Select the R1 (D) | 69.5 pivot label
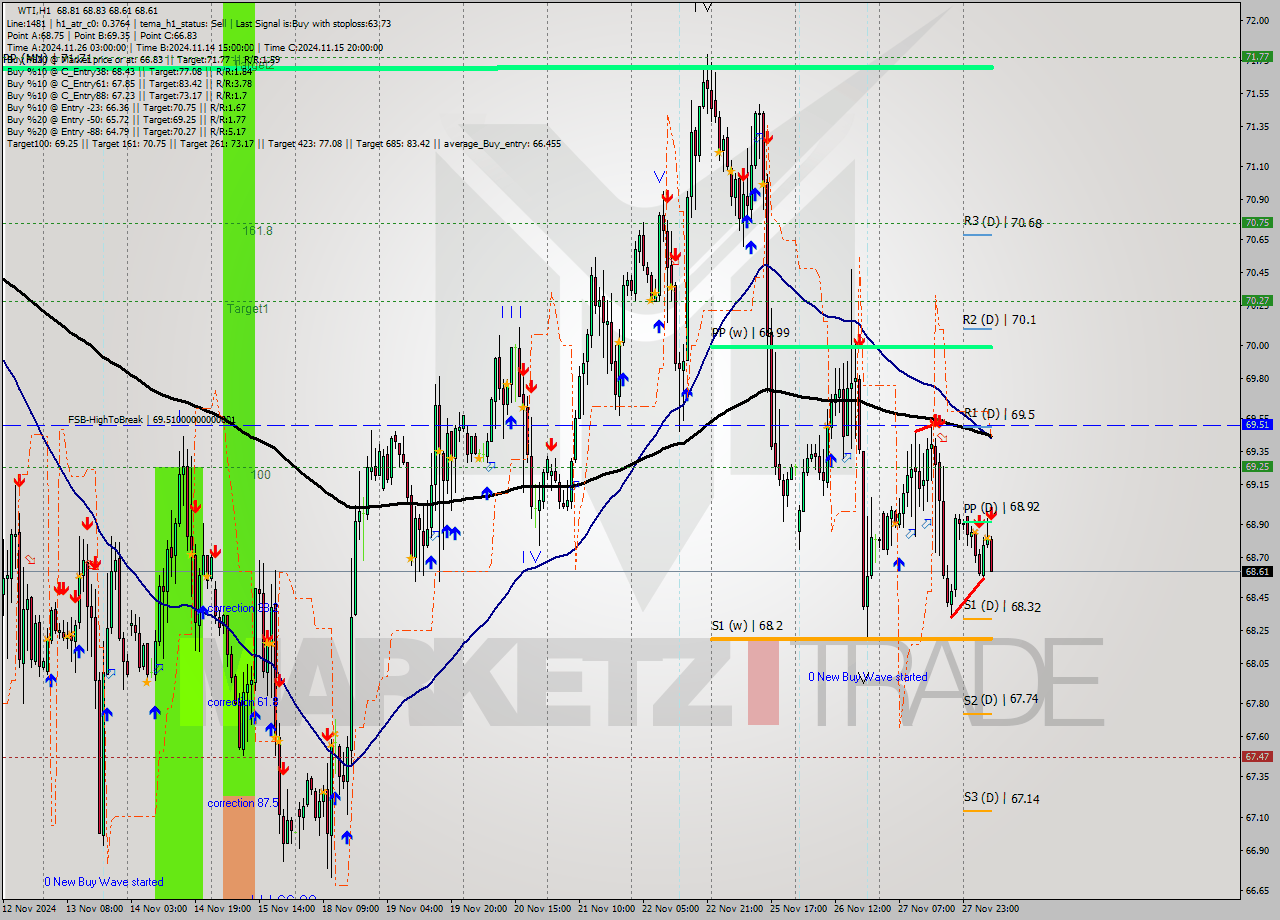The height and width of the screenshot is (920, 1280). coord(999,413)
